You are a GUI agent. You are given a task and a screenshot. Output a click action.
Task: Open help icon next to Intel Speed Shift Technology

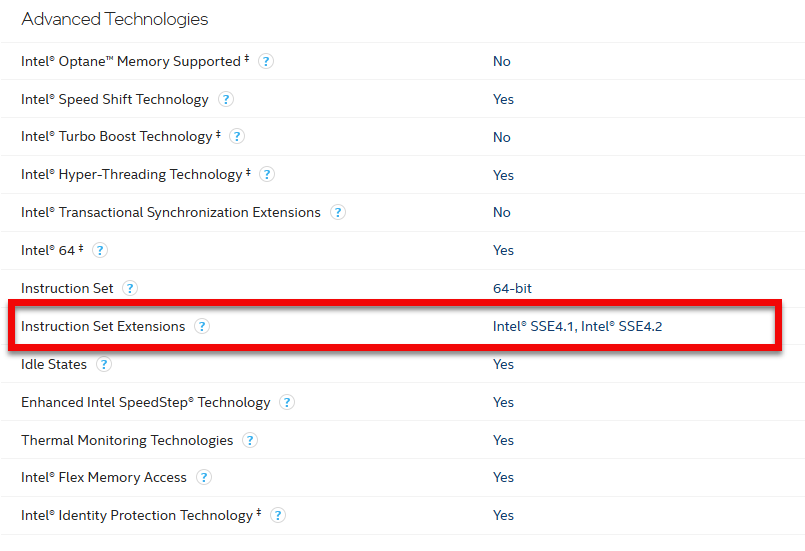[x=226, y=99]
